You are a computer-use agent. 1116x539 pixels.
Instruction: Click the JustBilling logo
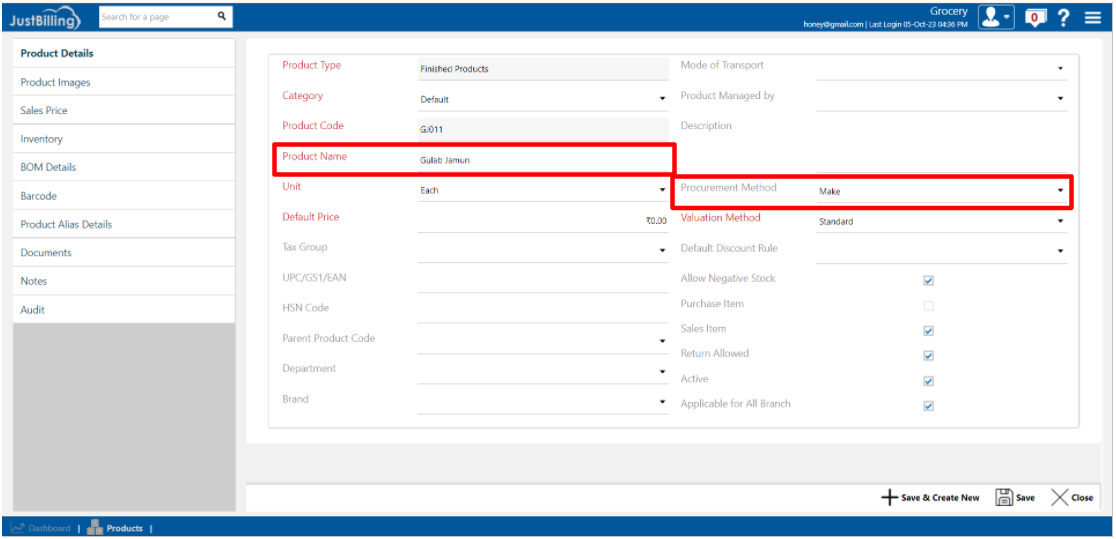(x=47, y=17)
